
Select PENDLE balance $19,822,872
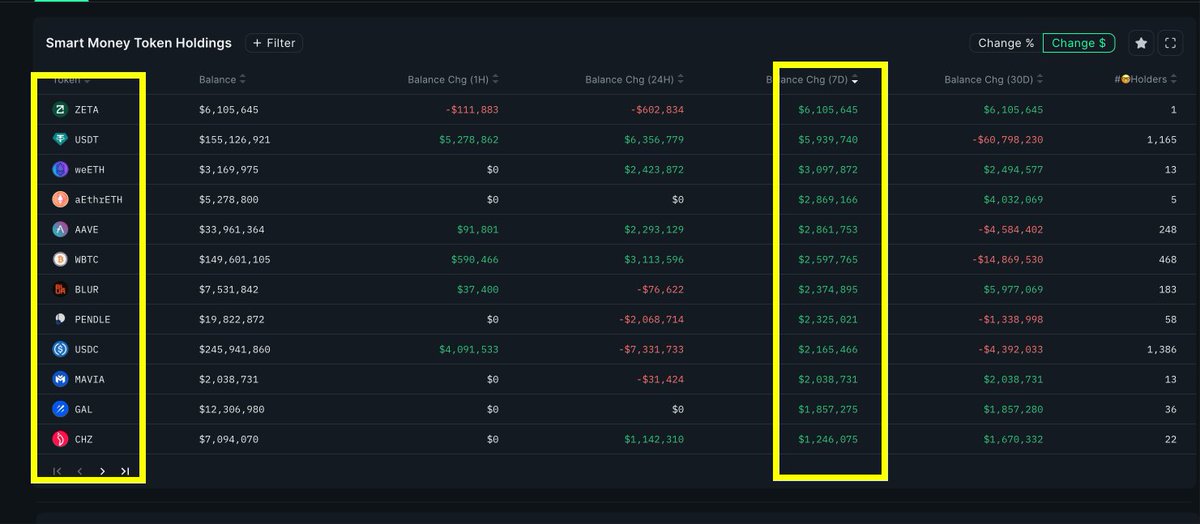(232, 320)
